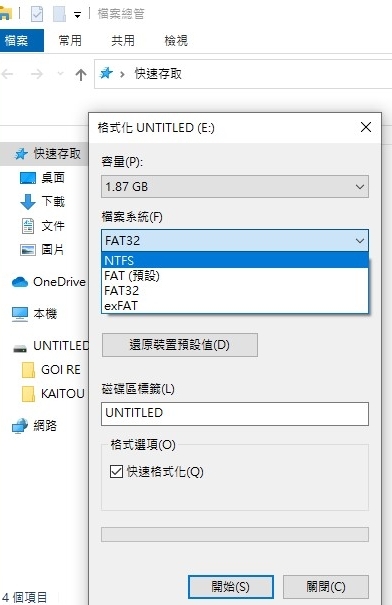Select 本機 label in the navigation pane

pos(45,314)
